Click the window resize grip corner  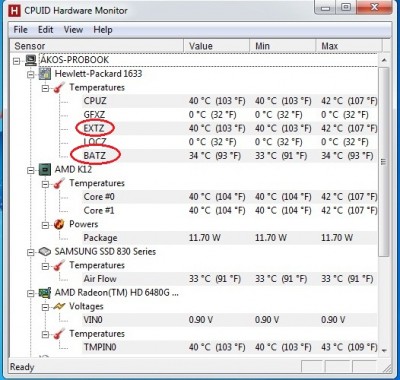click(x=386, y=367)
